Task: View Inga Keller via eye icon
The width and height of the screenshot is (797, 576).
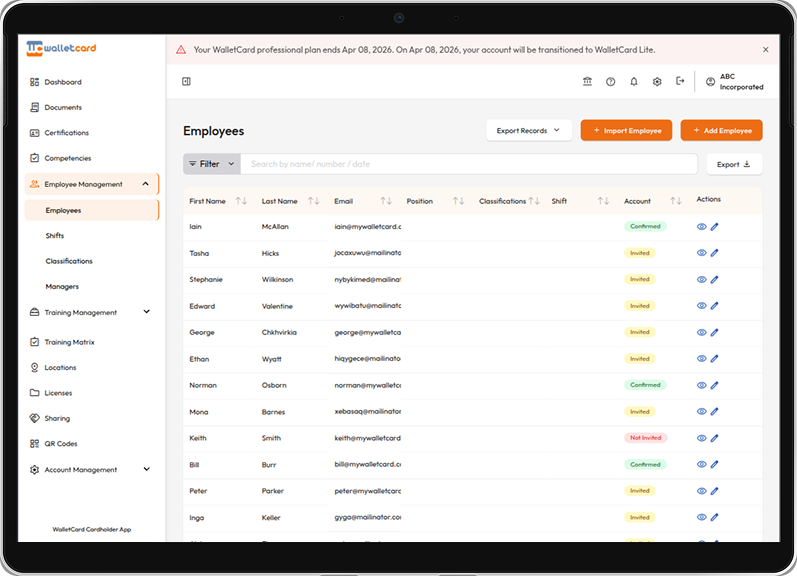Action: click(701, 517)
